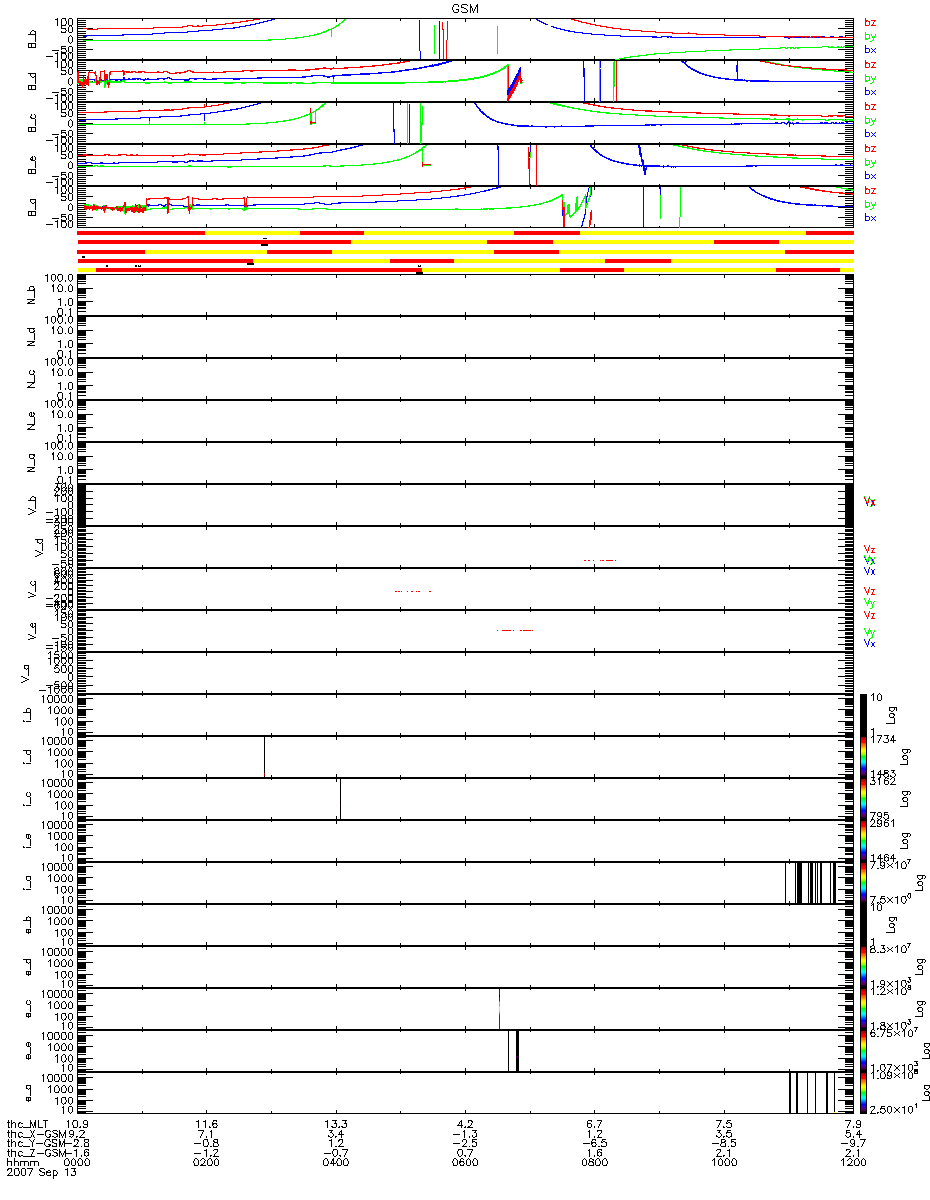The height and width of the screenshot is (1200, 930).
Task: Click the i_d ion spectrogram label
Action: point(25,756)
